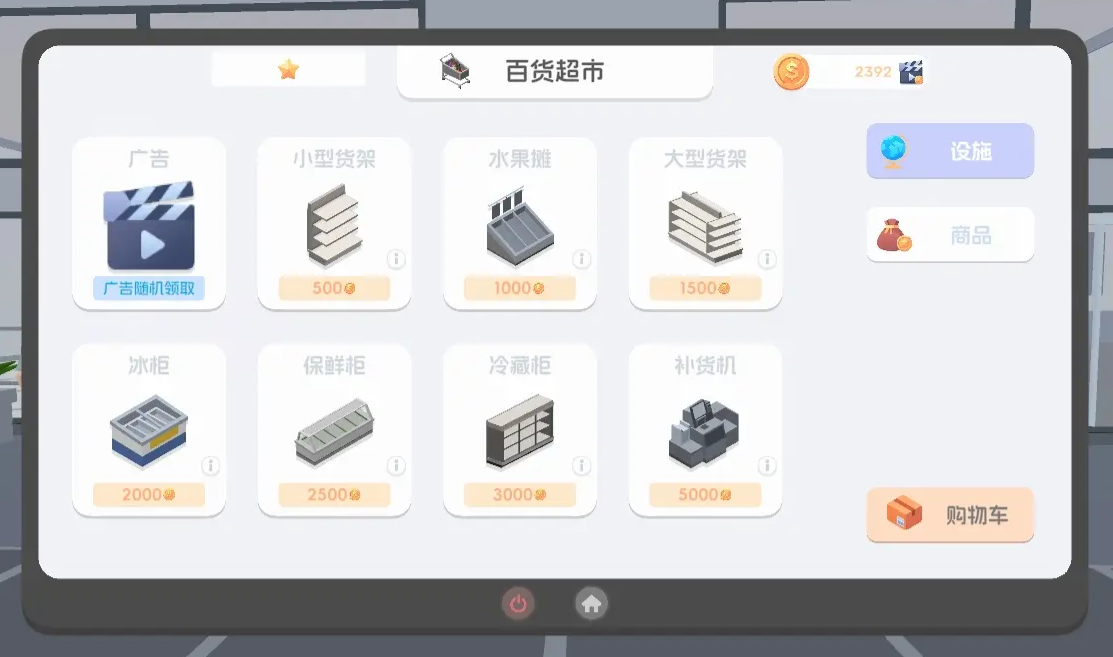Go to the home button icon
The image size is (1113, 657).
pos(591,604)
